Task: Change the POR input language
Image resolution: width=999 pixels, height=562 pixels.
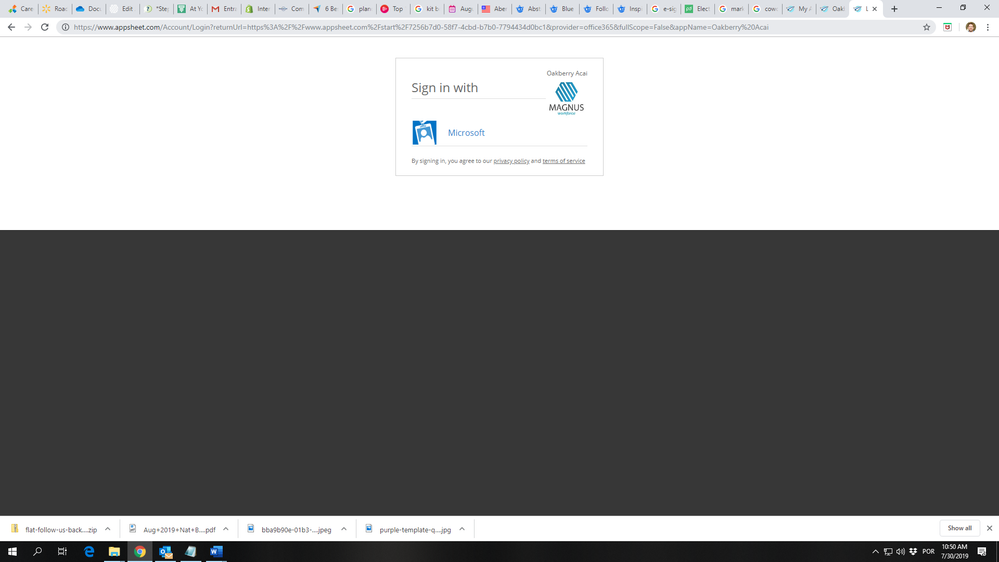Action: 928,552
